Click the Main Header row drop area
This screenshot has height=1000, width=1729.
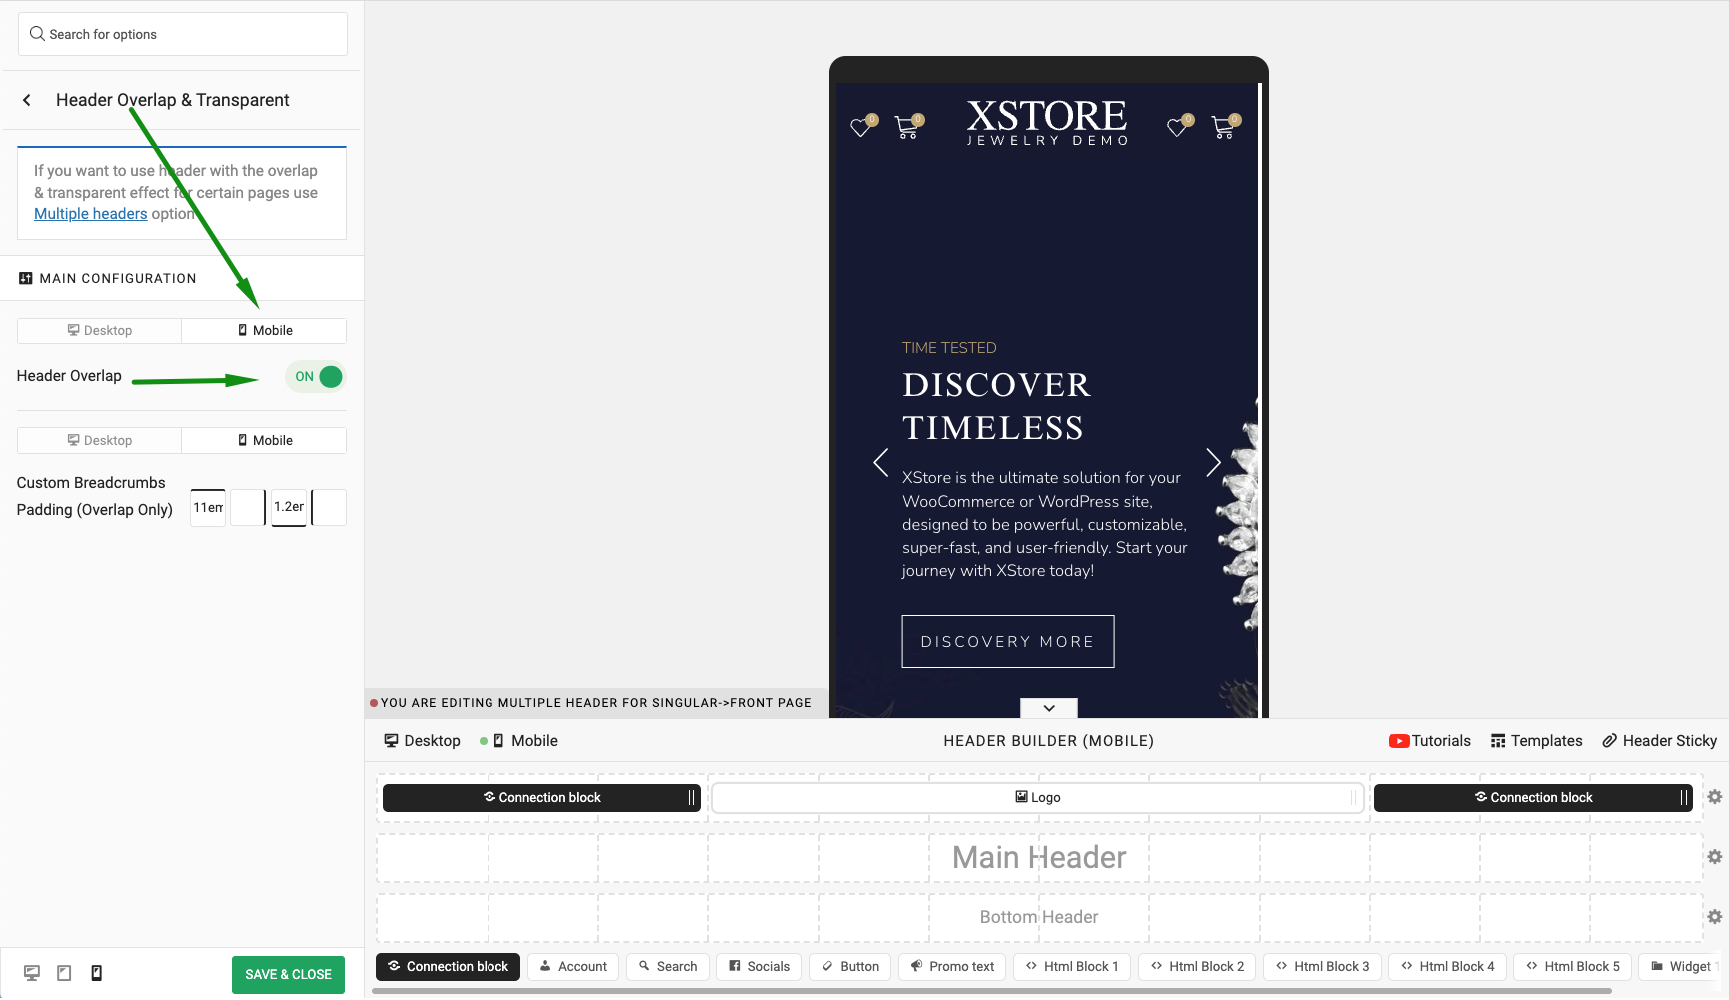point(1039,857)
